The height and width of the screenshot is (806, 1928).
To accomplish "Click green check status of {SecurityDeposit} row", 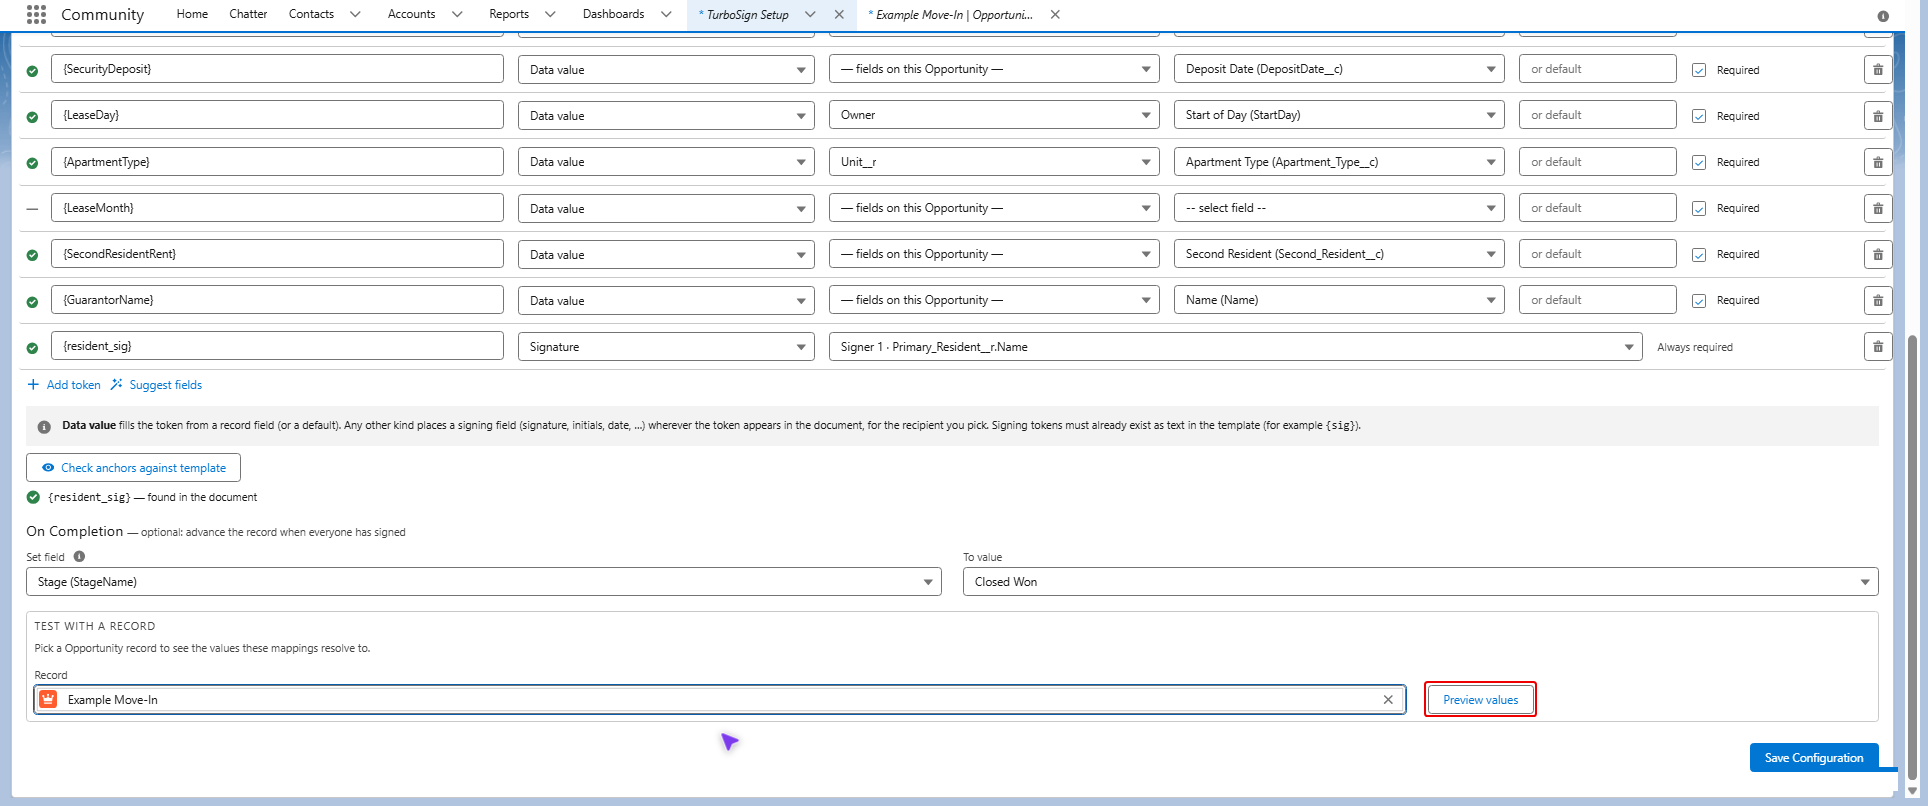I will pyautogui.click(x=32, y=71).
